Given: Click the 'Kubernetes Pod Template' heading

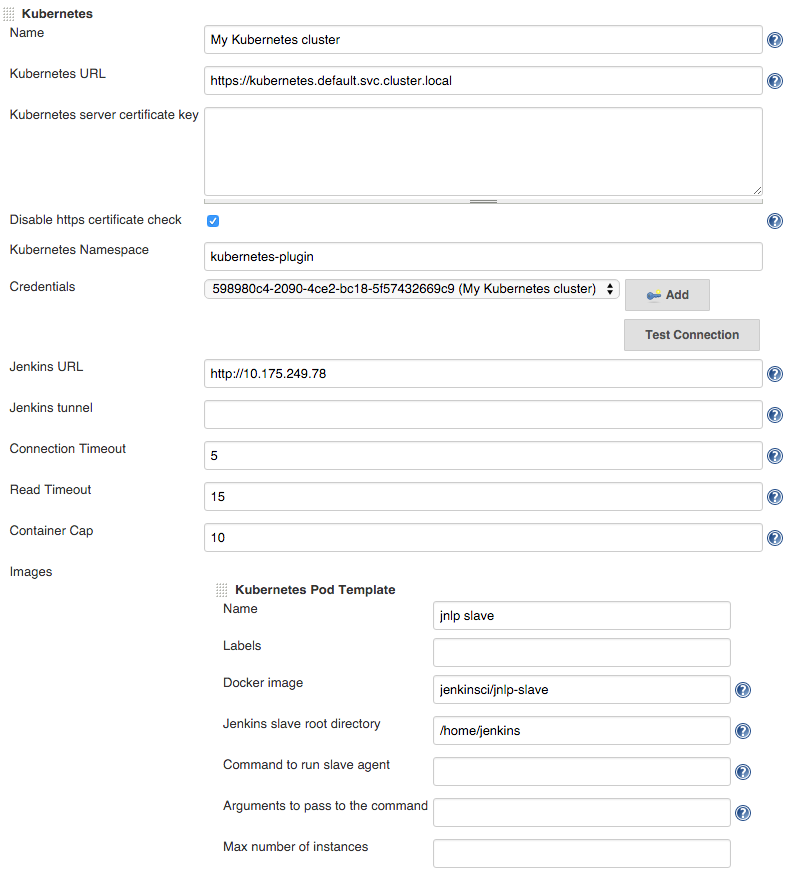Looking at the screenshot, I should [x=315, y=590].
